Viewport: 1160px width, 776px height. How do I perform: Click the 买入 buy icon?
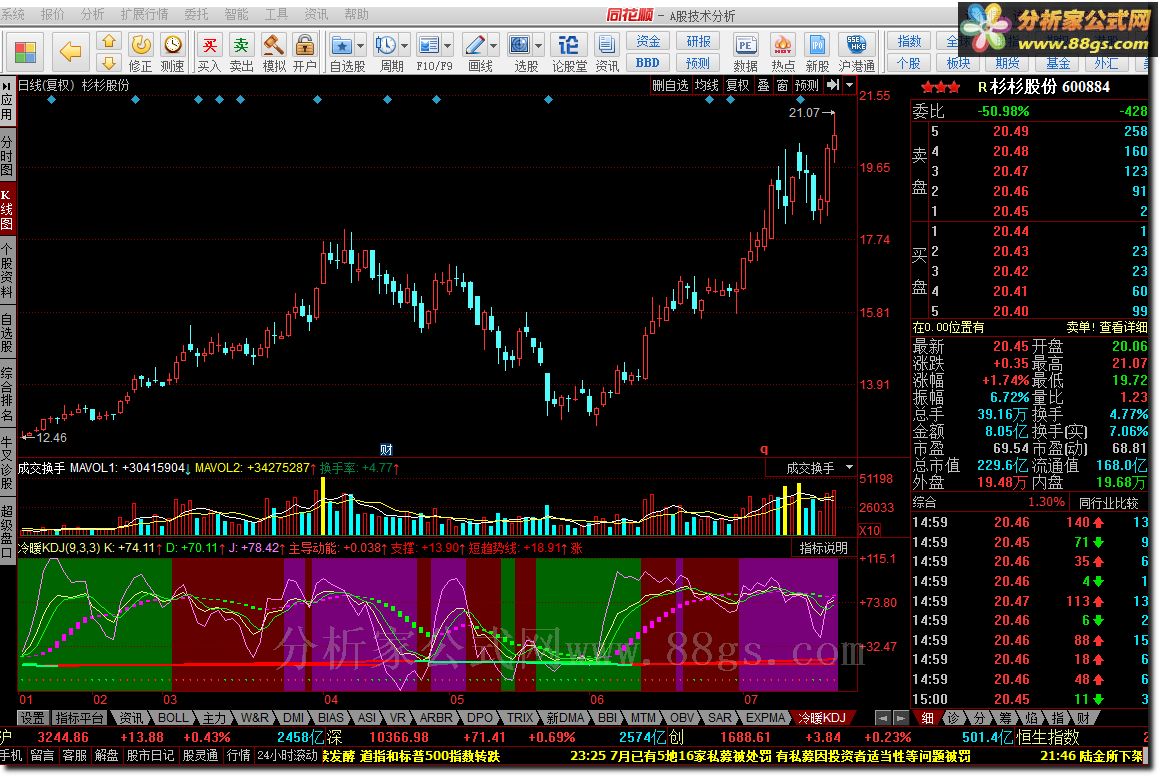pos(209,45)
